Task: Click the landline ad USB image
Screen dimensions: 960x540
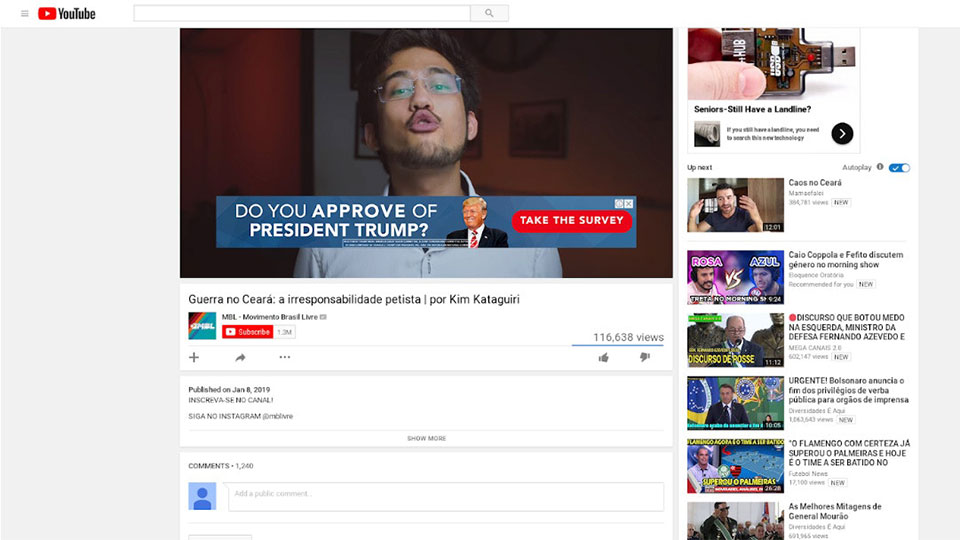Action: click(x=773, y=64)
